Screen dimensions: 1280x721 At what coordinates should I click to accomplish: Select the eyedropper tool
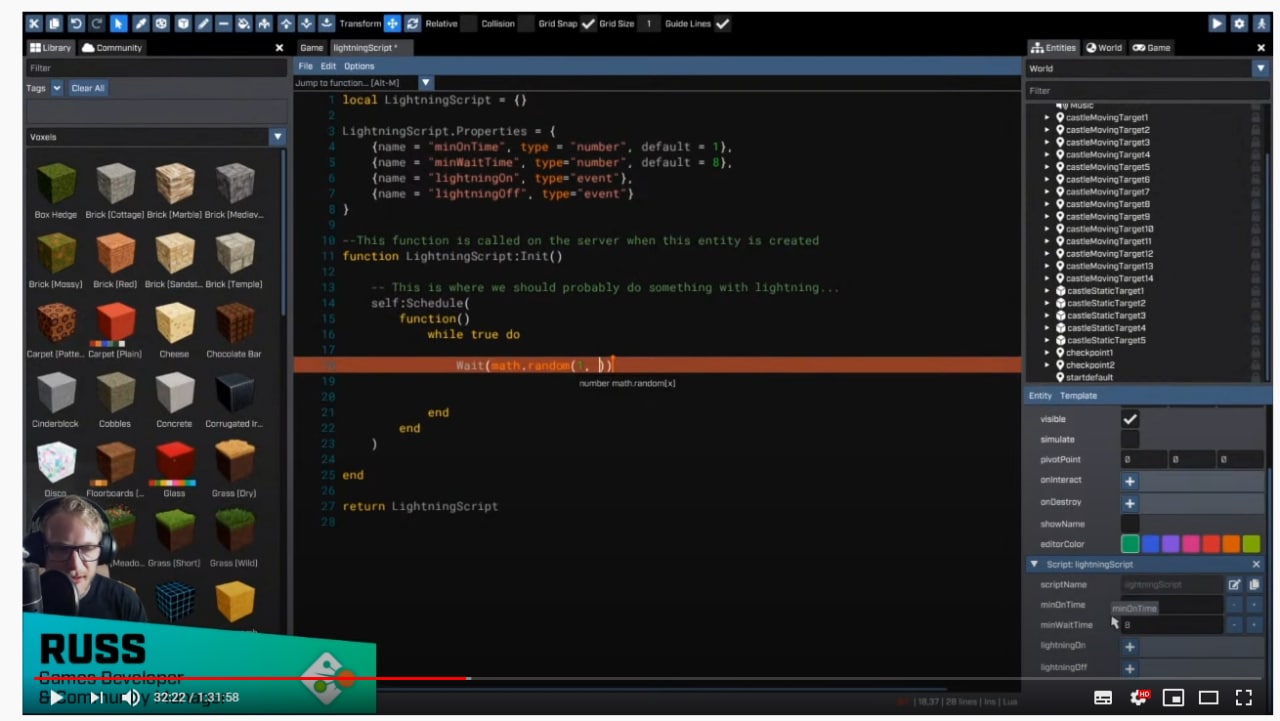tap(141, 23)
